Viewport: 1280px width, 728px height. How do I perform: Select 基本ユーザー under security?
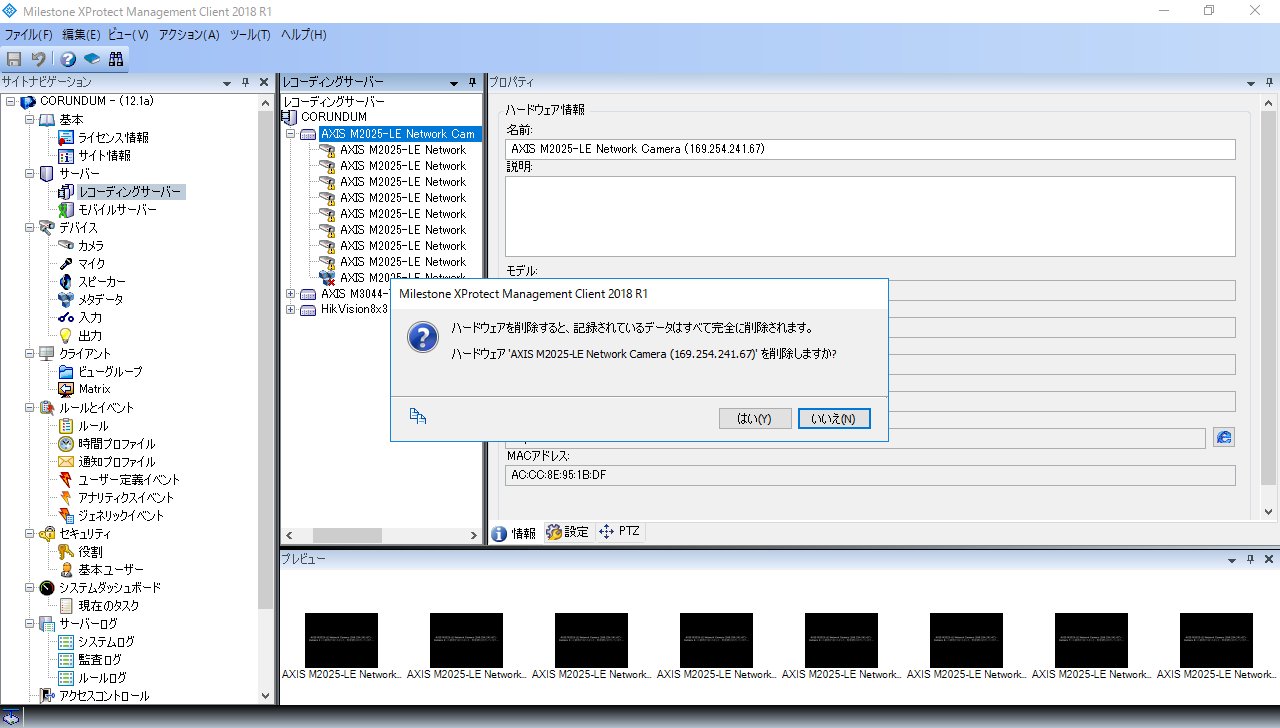click(111, 570)
